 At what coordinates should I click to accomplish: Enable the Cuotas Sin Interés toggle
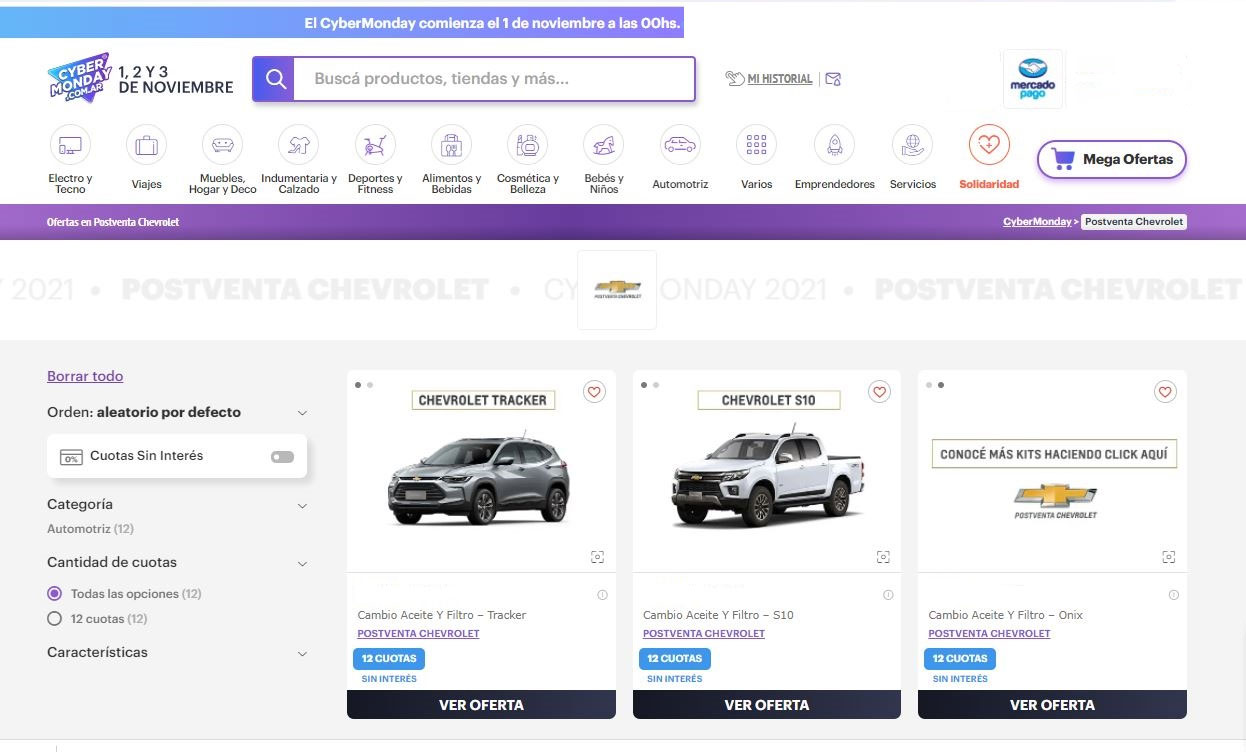282,457
